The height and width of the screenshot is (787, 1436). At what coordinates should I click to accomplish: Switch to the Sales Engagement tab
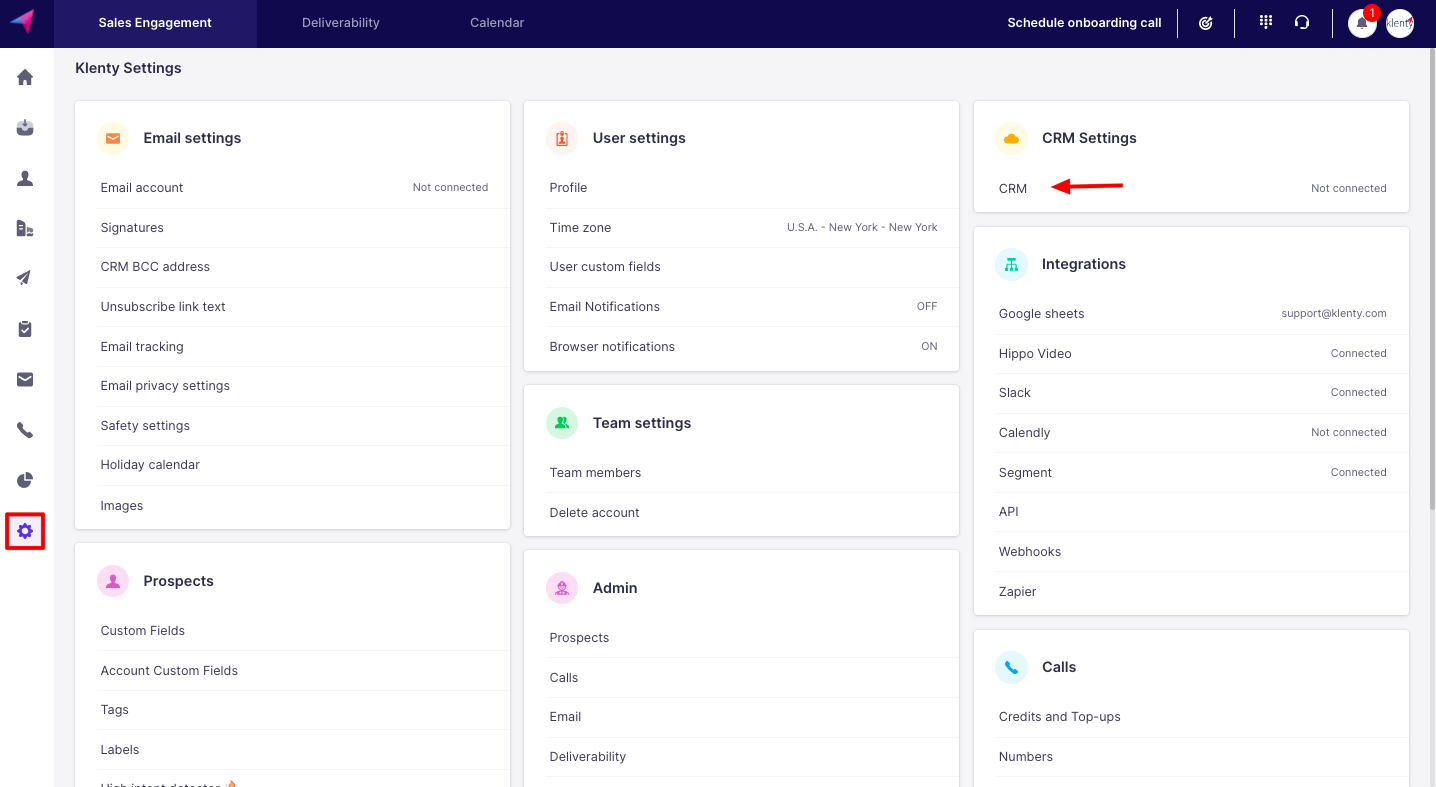155,23
